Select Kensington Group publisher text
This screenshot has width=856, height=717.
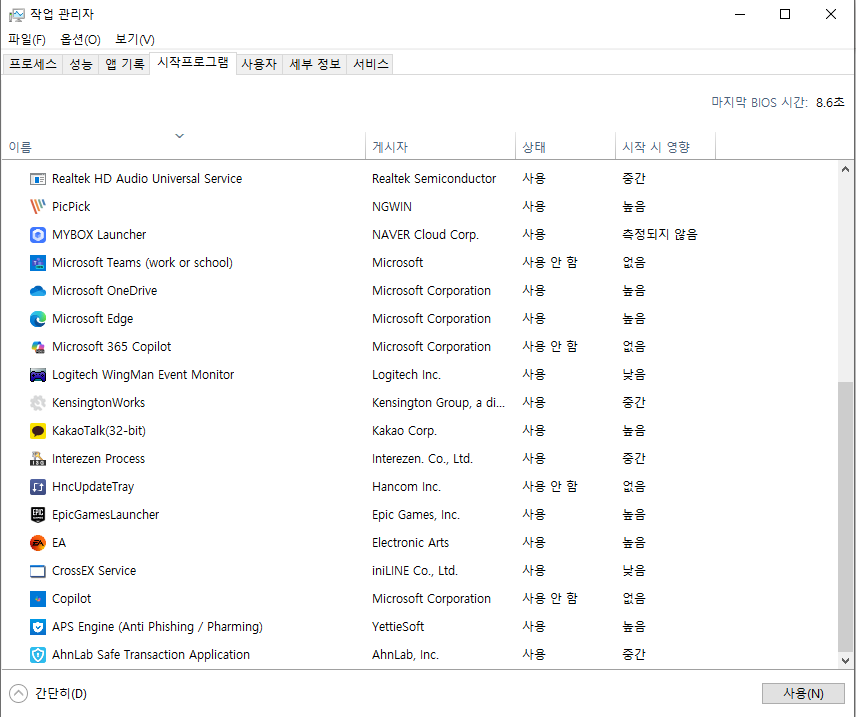tap(438, 403)
